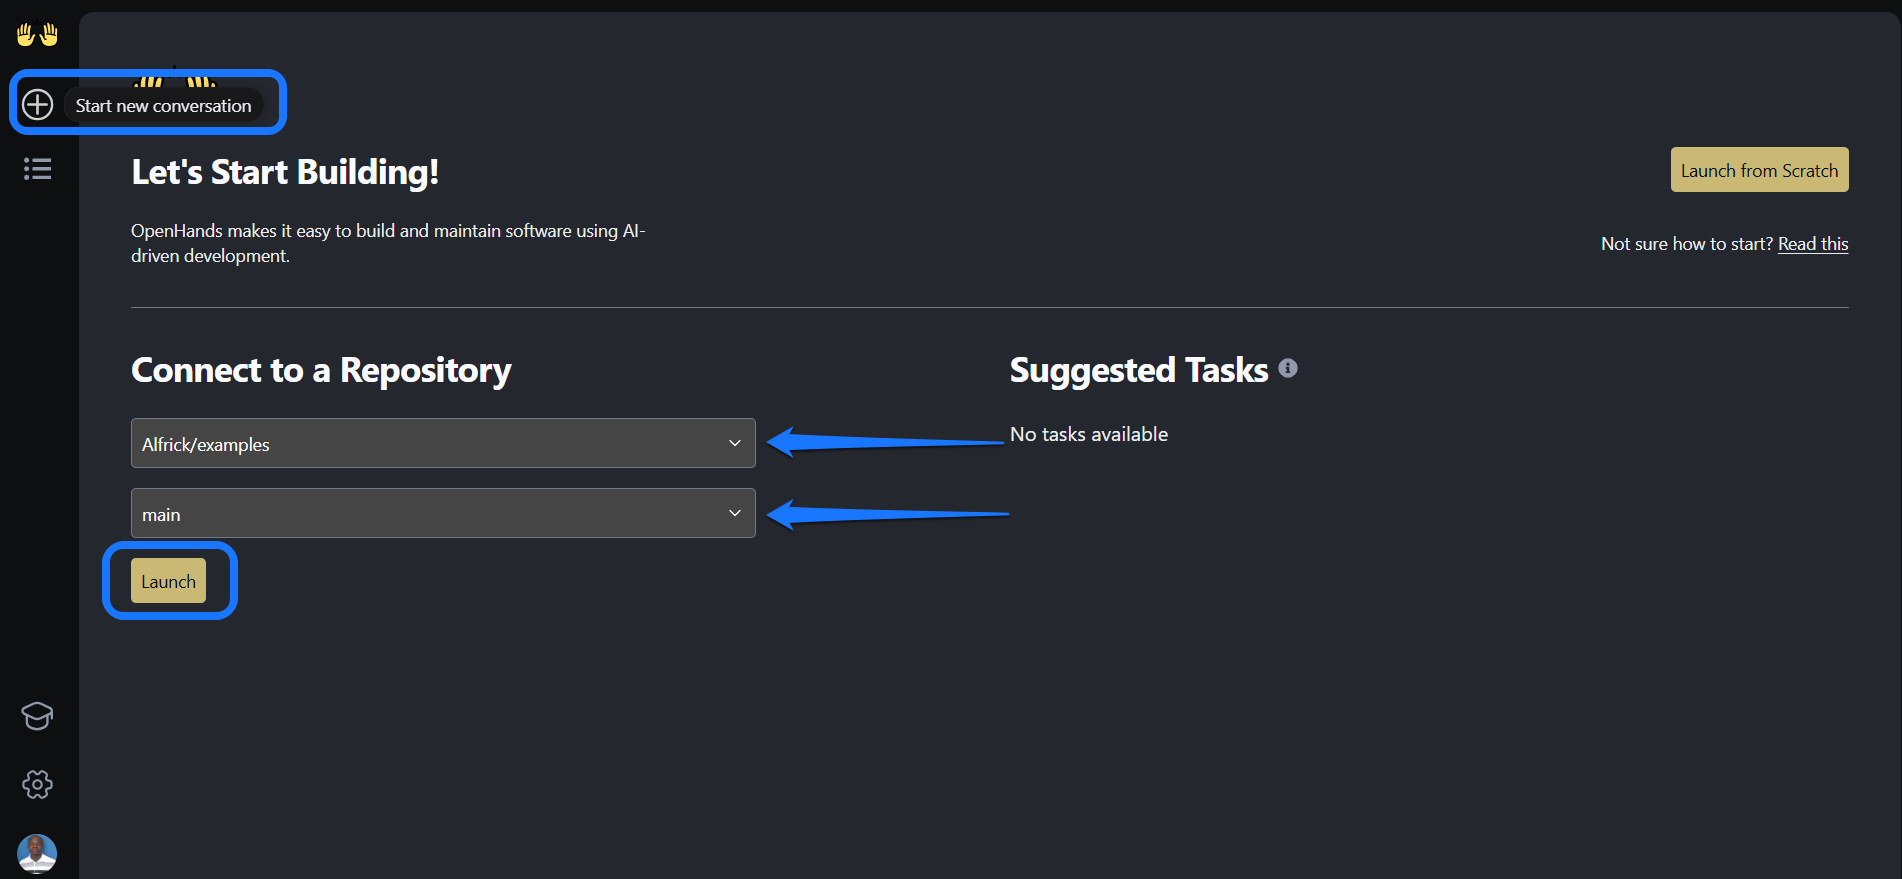Image resolution: width=1902 pixels, height=879 pixels.
Task: Click the plus icon for new conversation
Action: pos(38,104)
